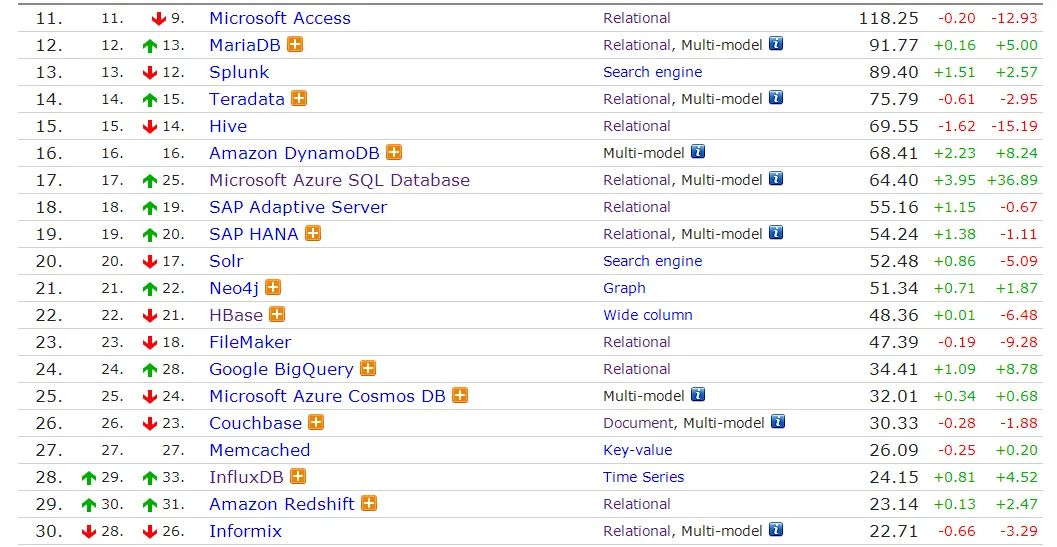The width and height of the screenshot is (1057, 547).
Task: Click the Wide column link for HBase
Action: pos(648,315)
